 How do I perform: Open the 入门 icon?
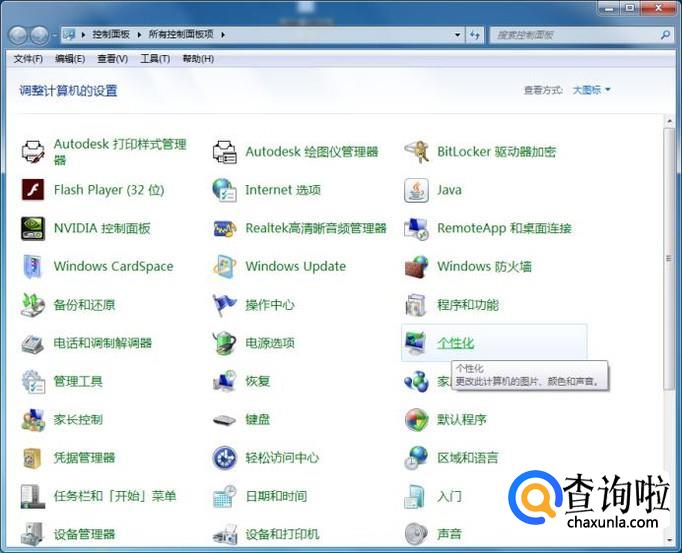tap(415, 496)
